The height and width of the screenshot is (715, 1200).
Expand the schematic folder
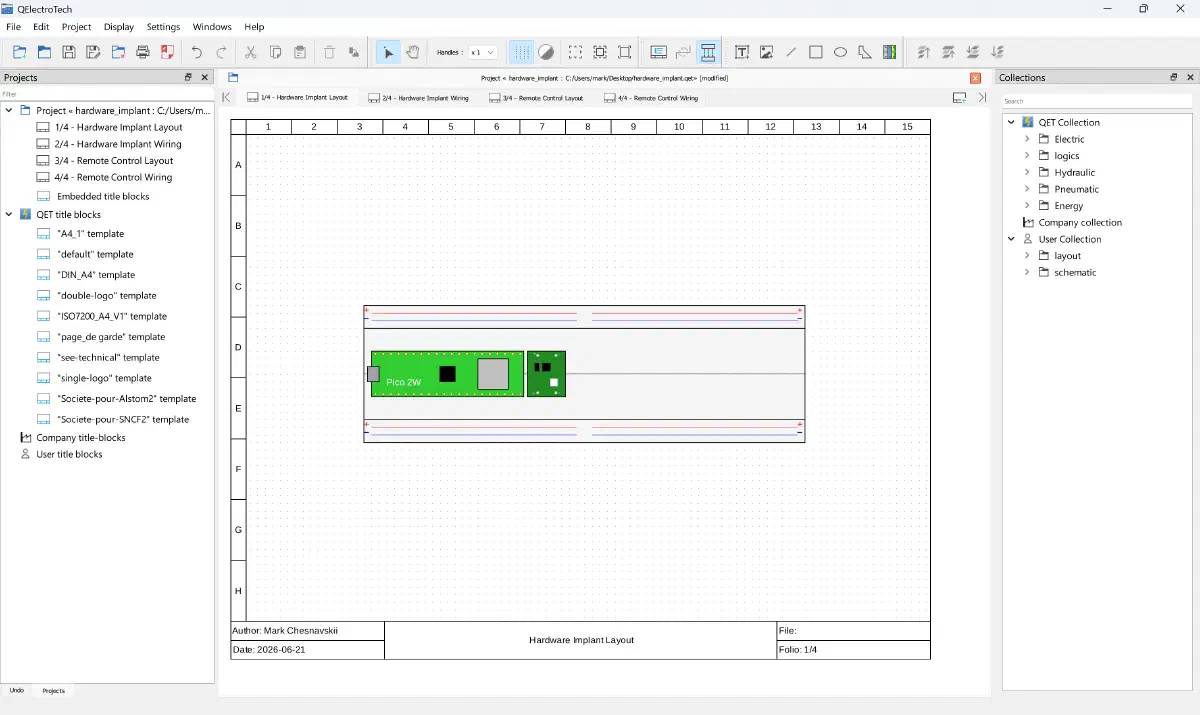pyautogui.click(x=1027, y=272)
